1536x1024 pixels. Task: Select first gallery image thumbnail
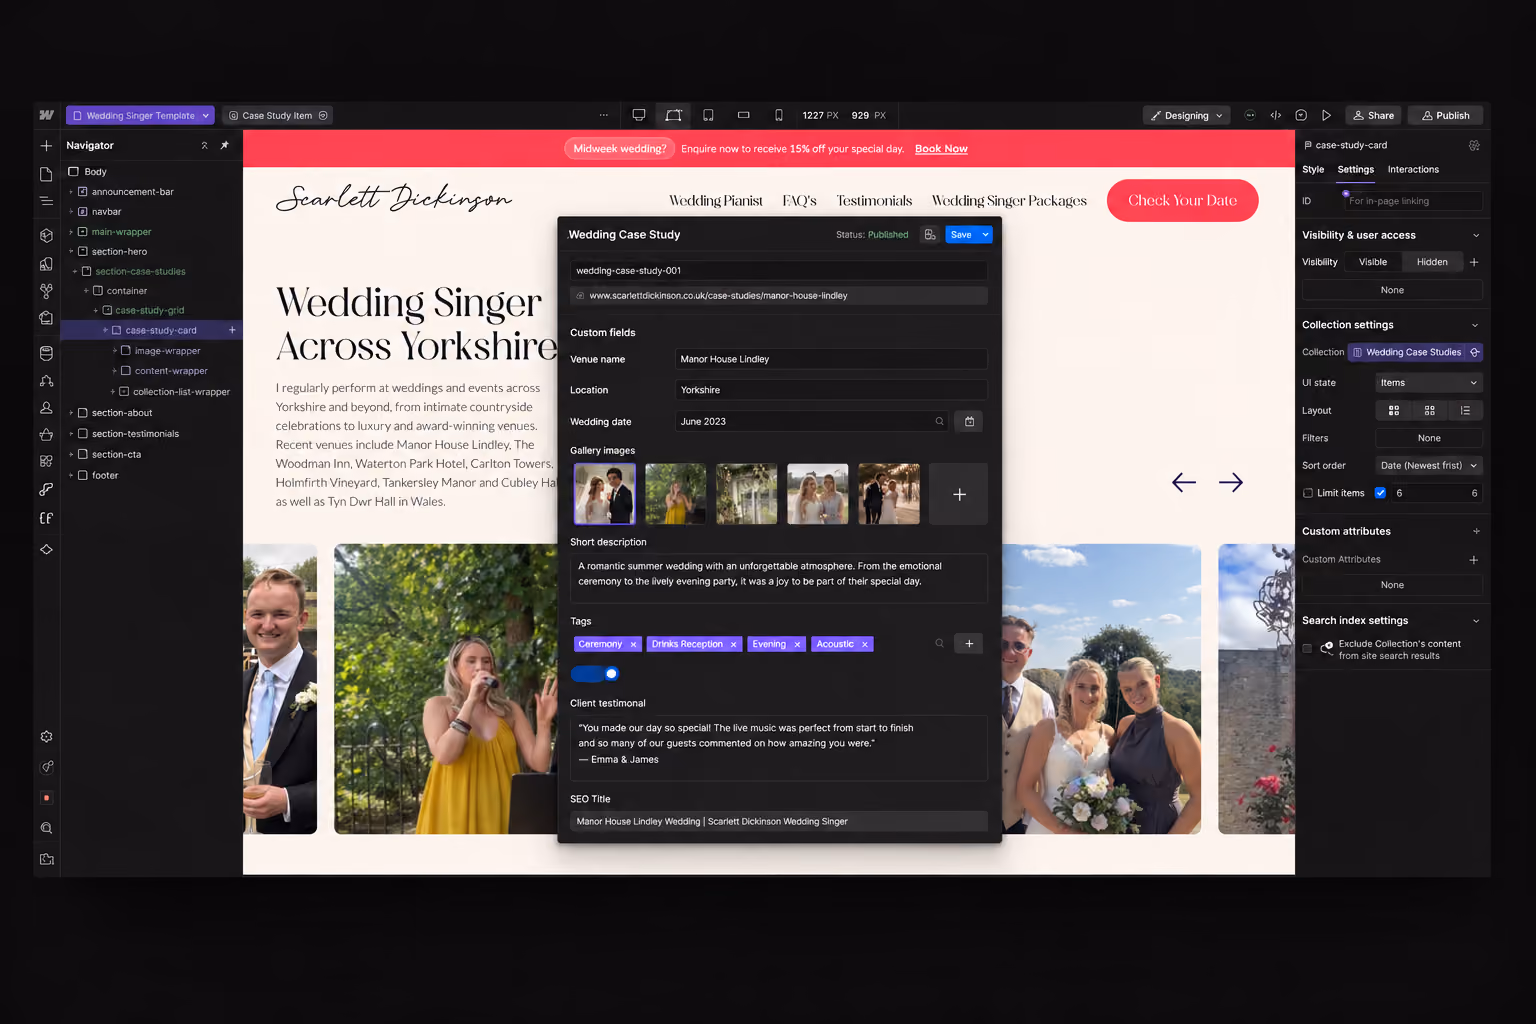point(604,494)
